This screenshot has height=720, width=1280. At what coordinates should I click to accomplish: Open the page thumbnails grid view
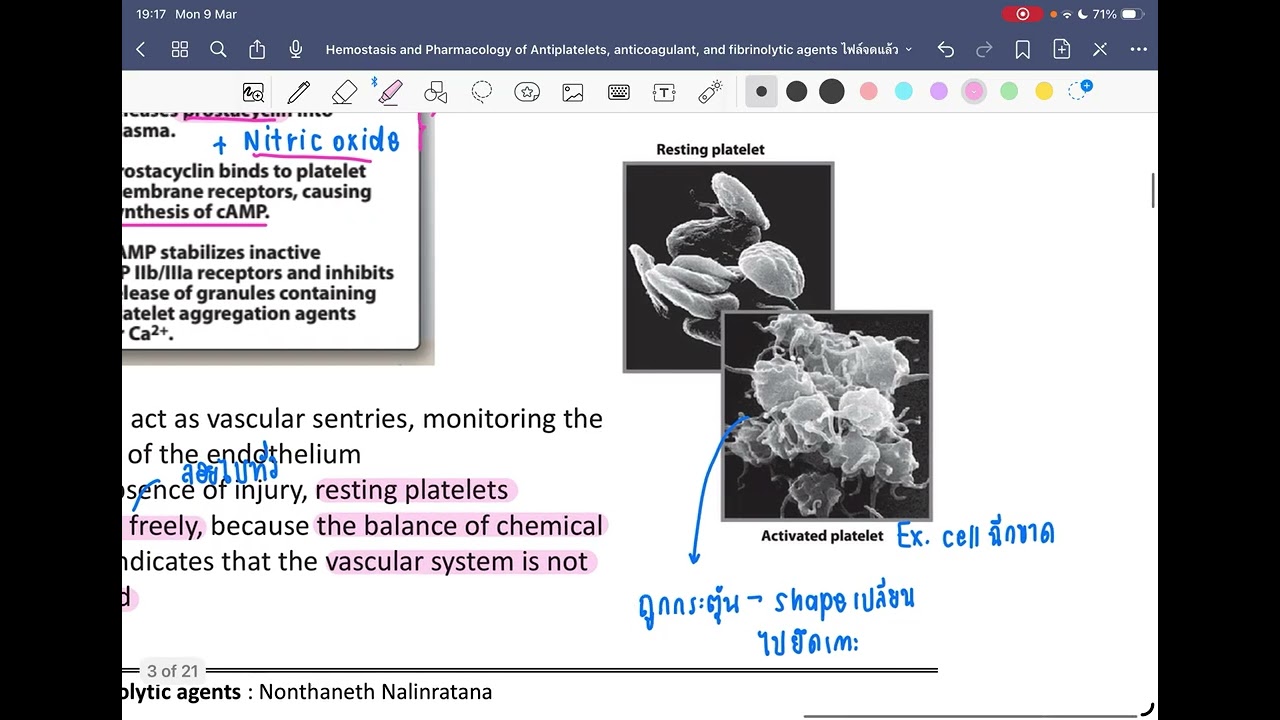click(x=180, y=49)
